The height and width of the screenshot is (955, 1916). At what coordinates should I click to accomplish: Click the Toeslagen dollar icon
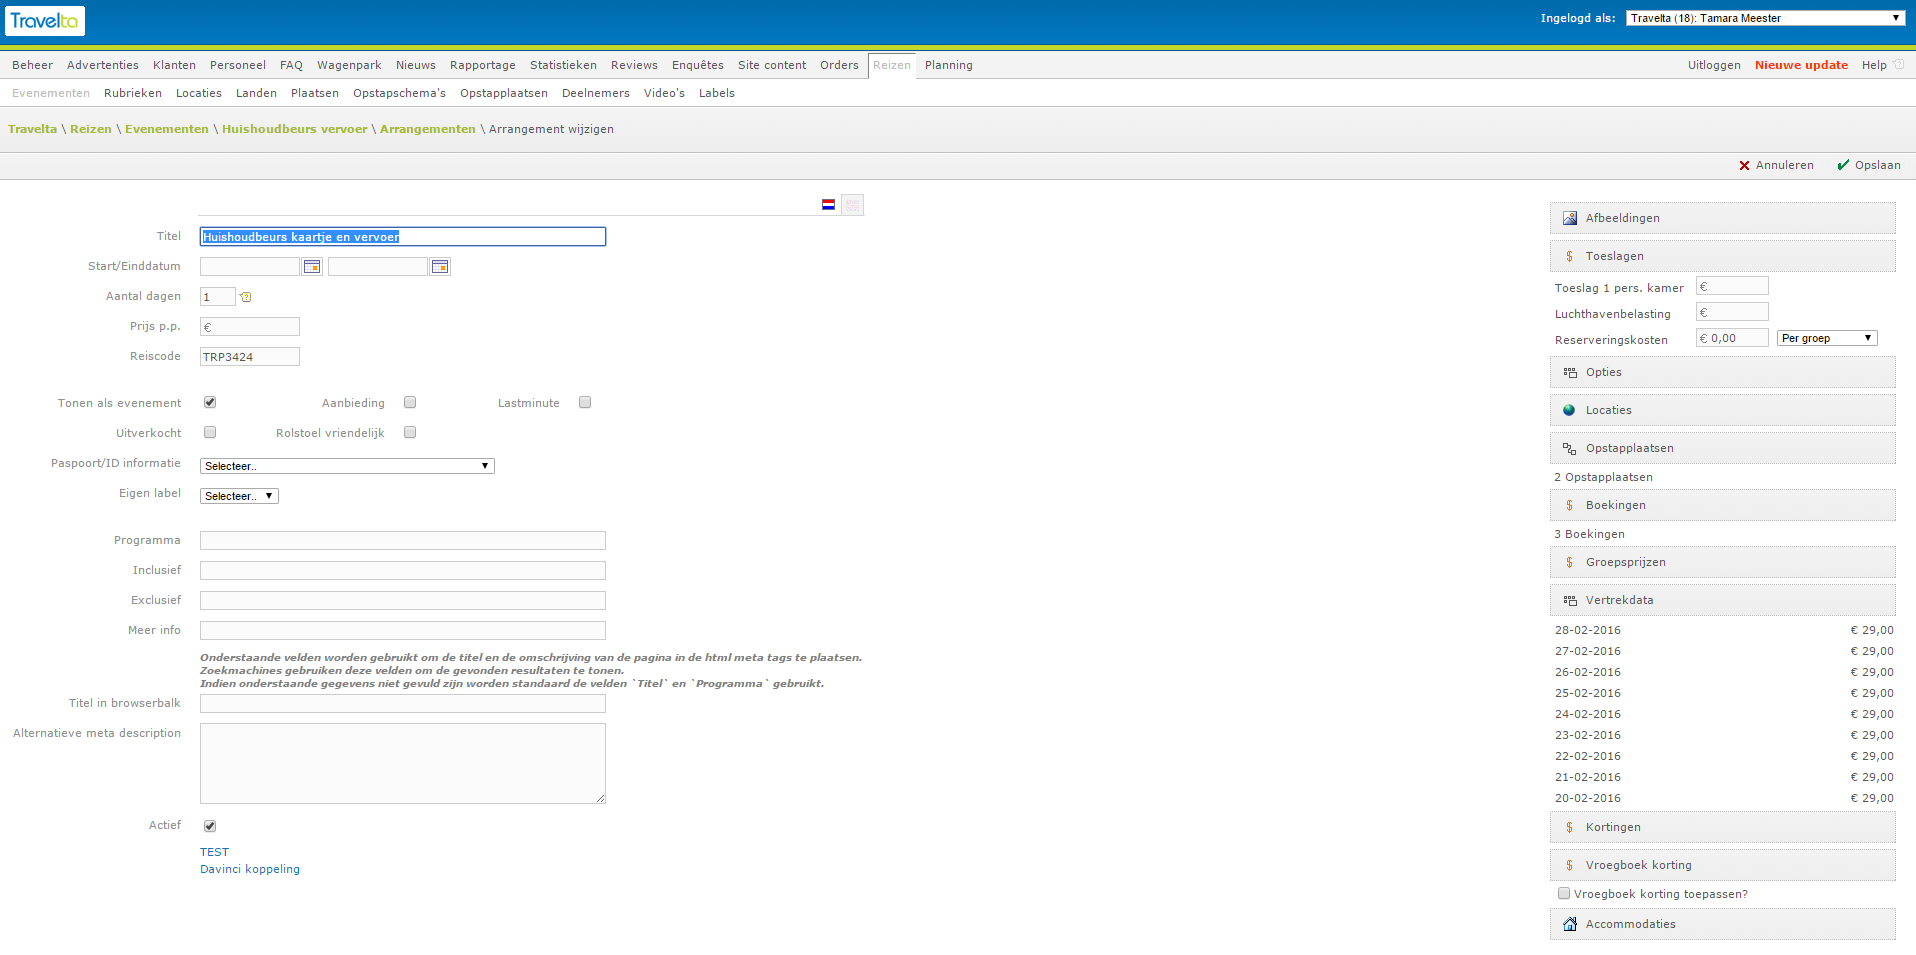point(1569,257)
